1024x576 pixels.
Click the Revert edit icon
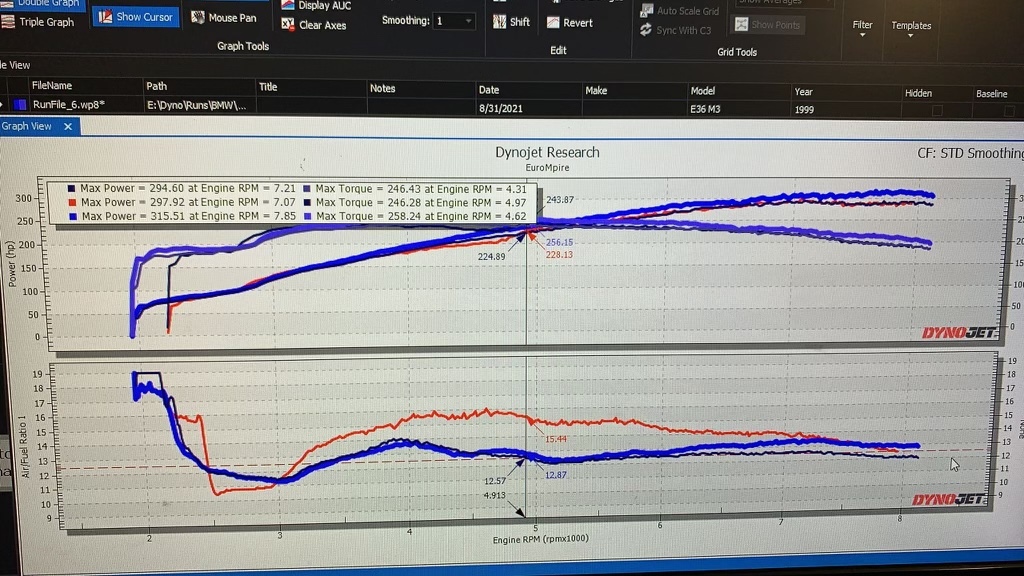[554, 22]
